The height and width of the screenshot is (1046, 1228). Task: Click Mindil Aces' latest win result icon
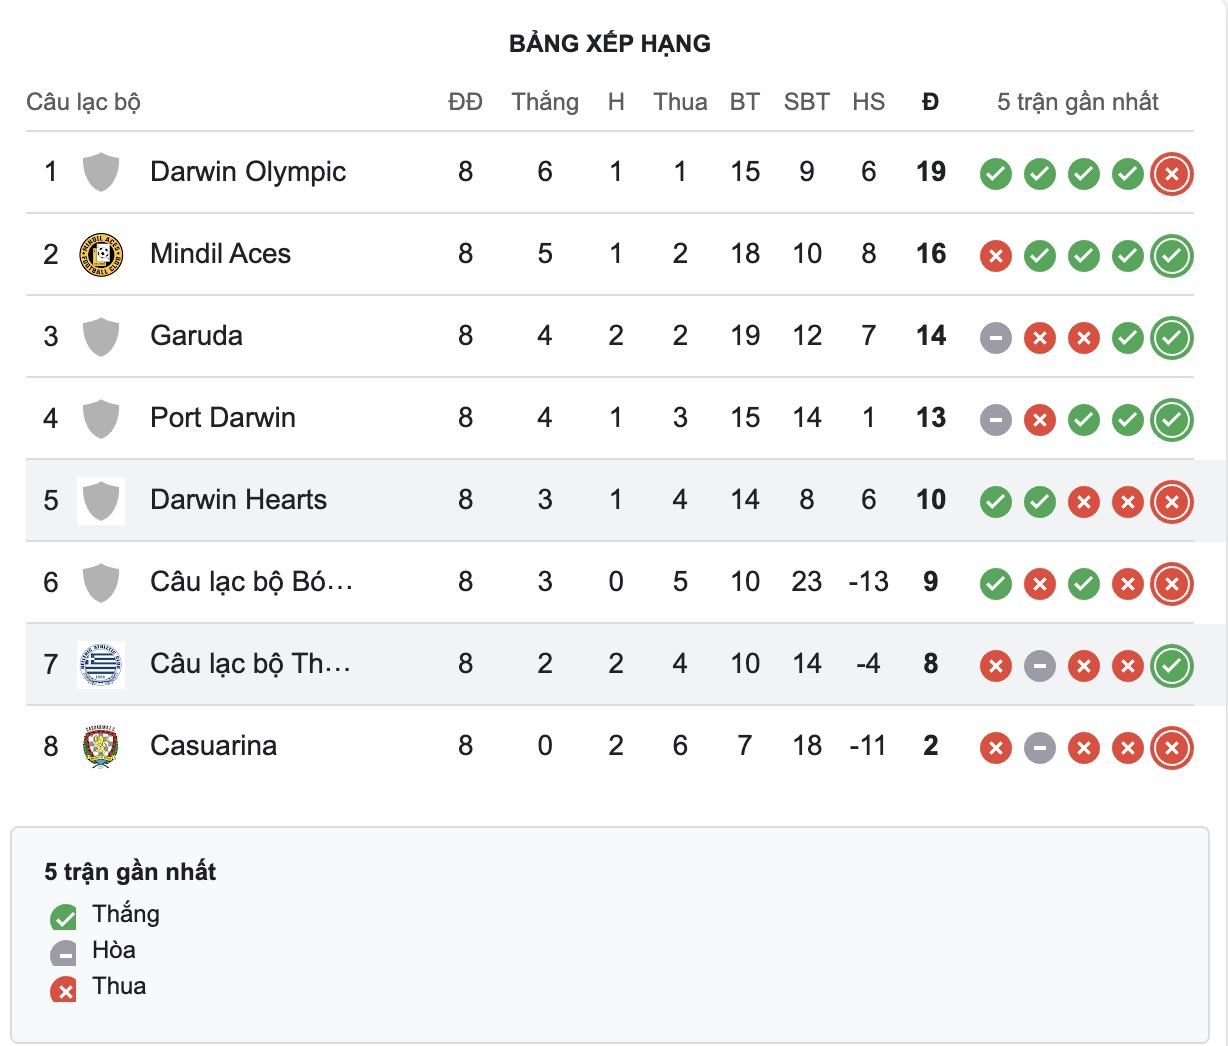1171,256
